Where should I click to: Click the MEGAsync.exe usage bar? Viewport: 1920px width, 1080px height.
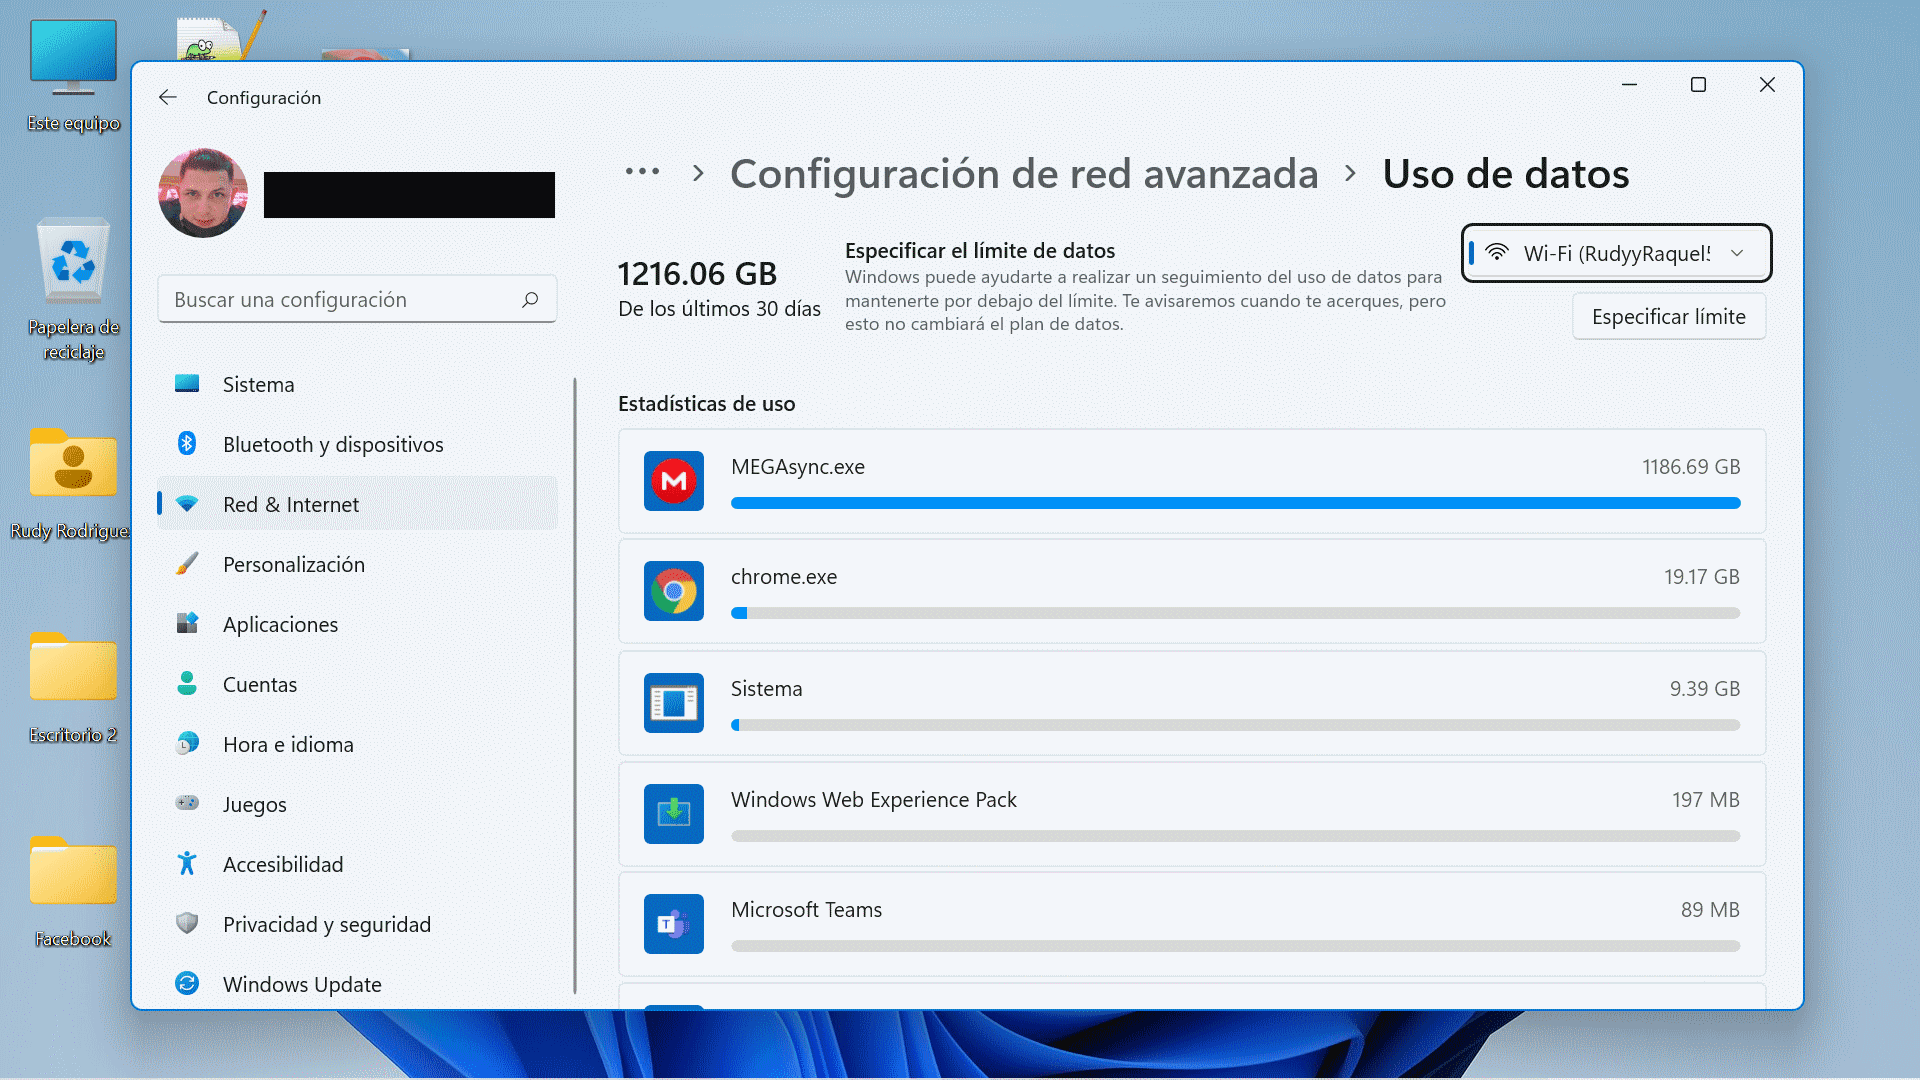point(1235,503)
